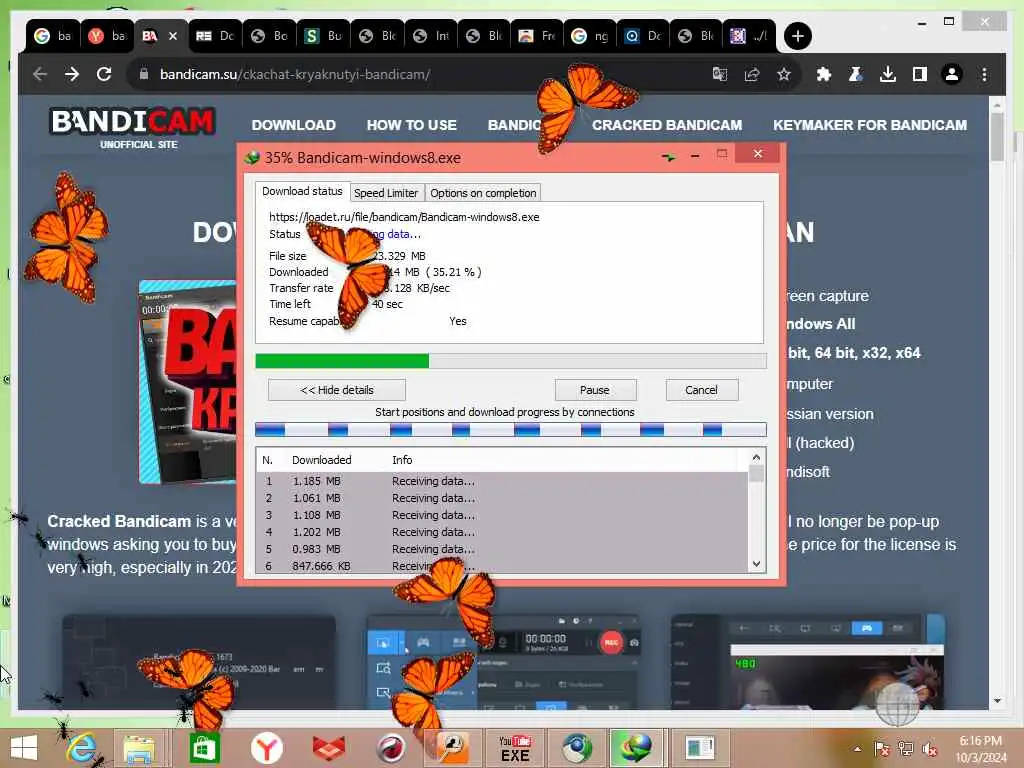Go back in the browser
The width and height of the screenshot is (1024, 768).
40,74
